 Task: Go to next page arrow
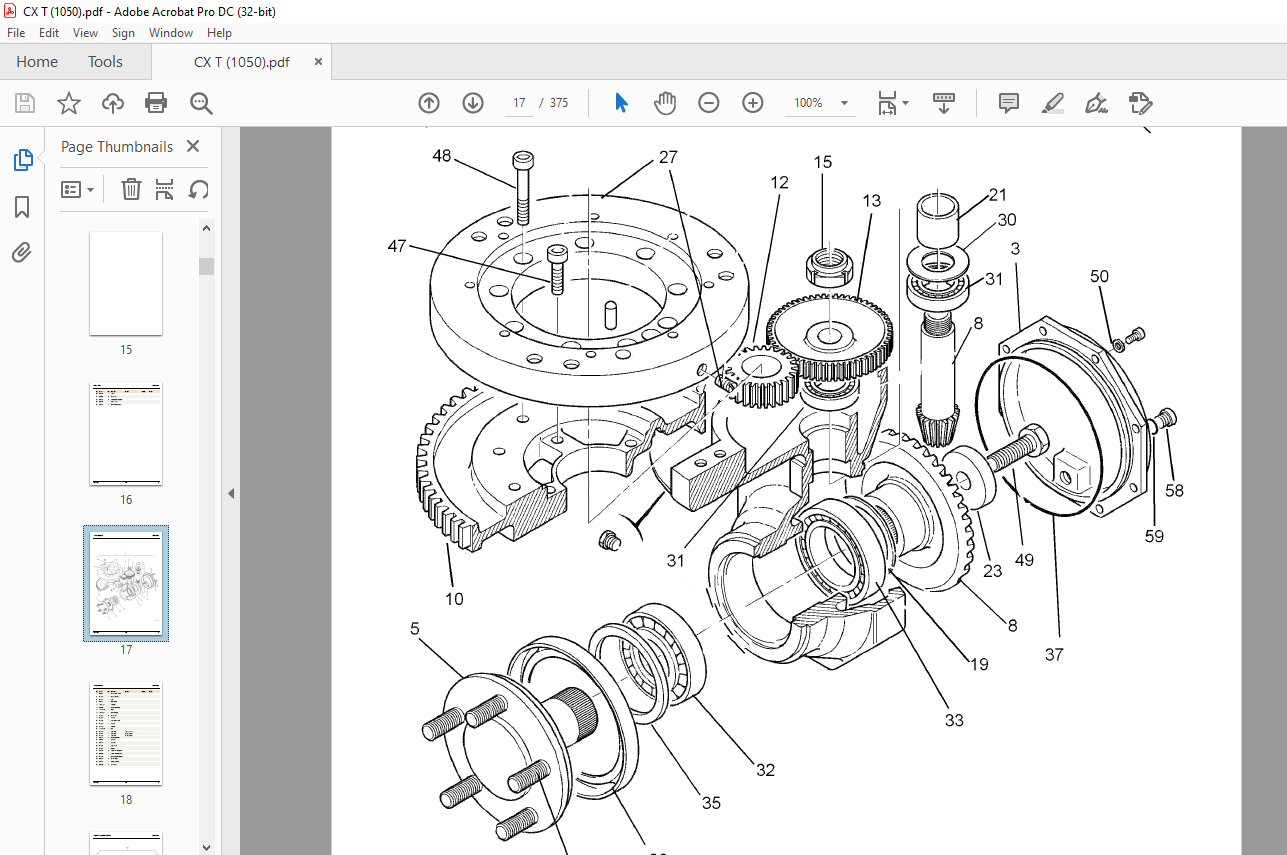(x=473, y=103)
